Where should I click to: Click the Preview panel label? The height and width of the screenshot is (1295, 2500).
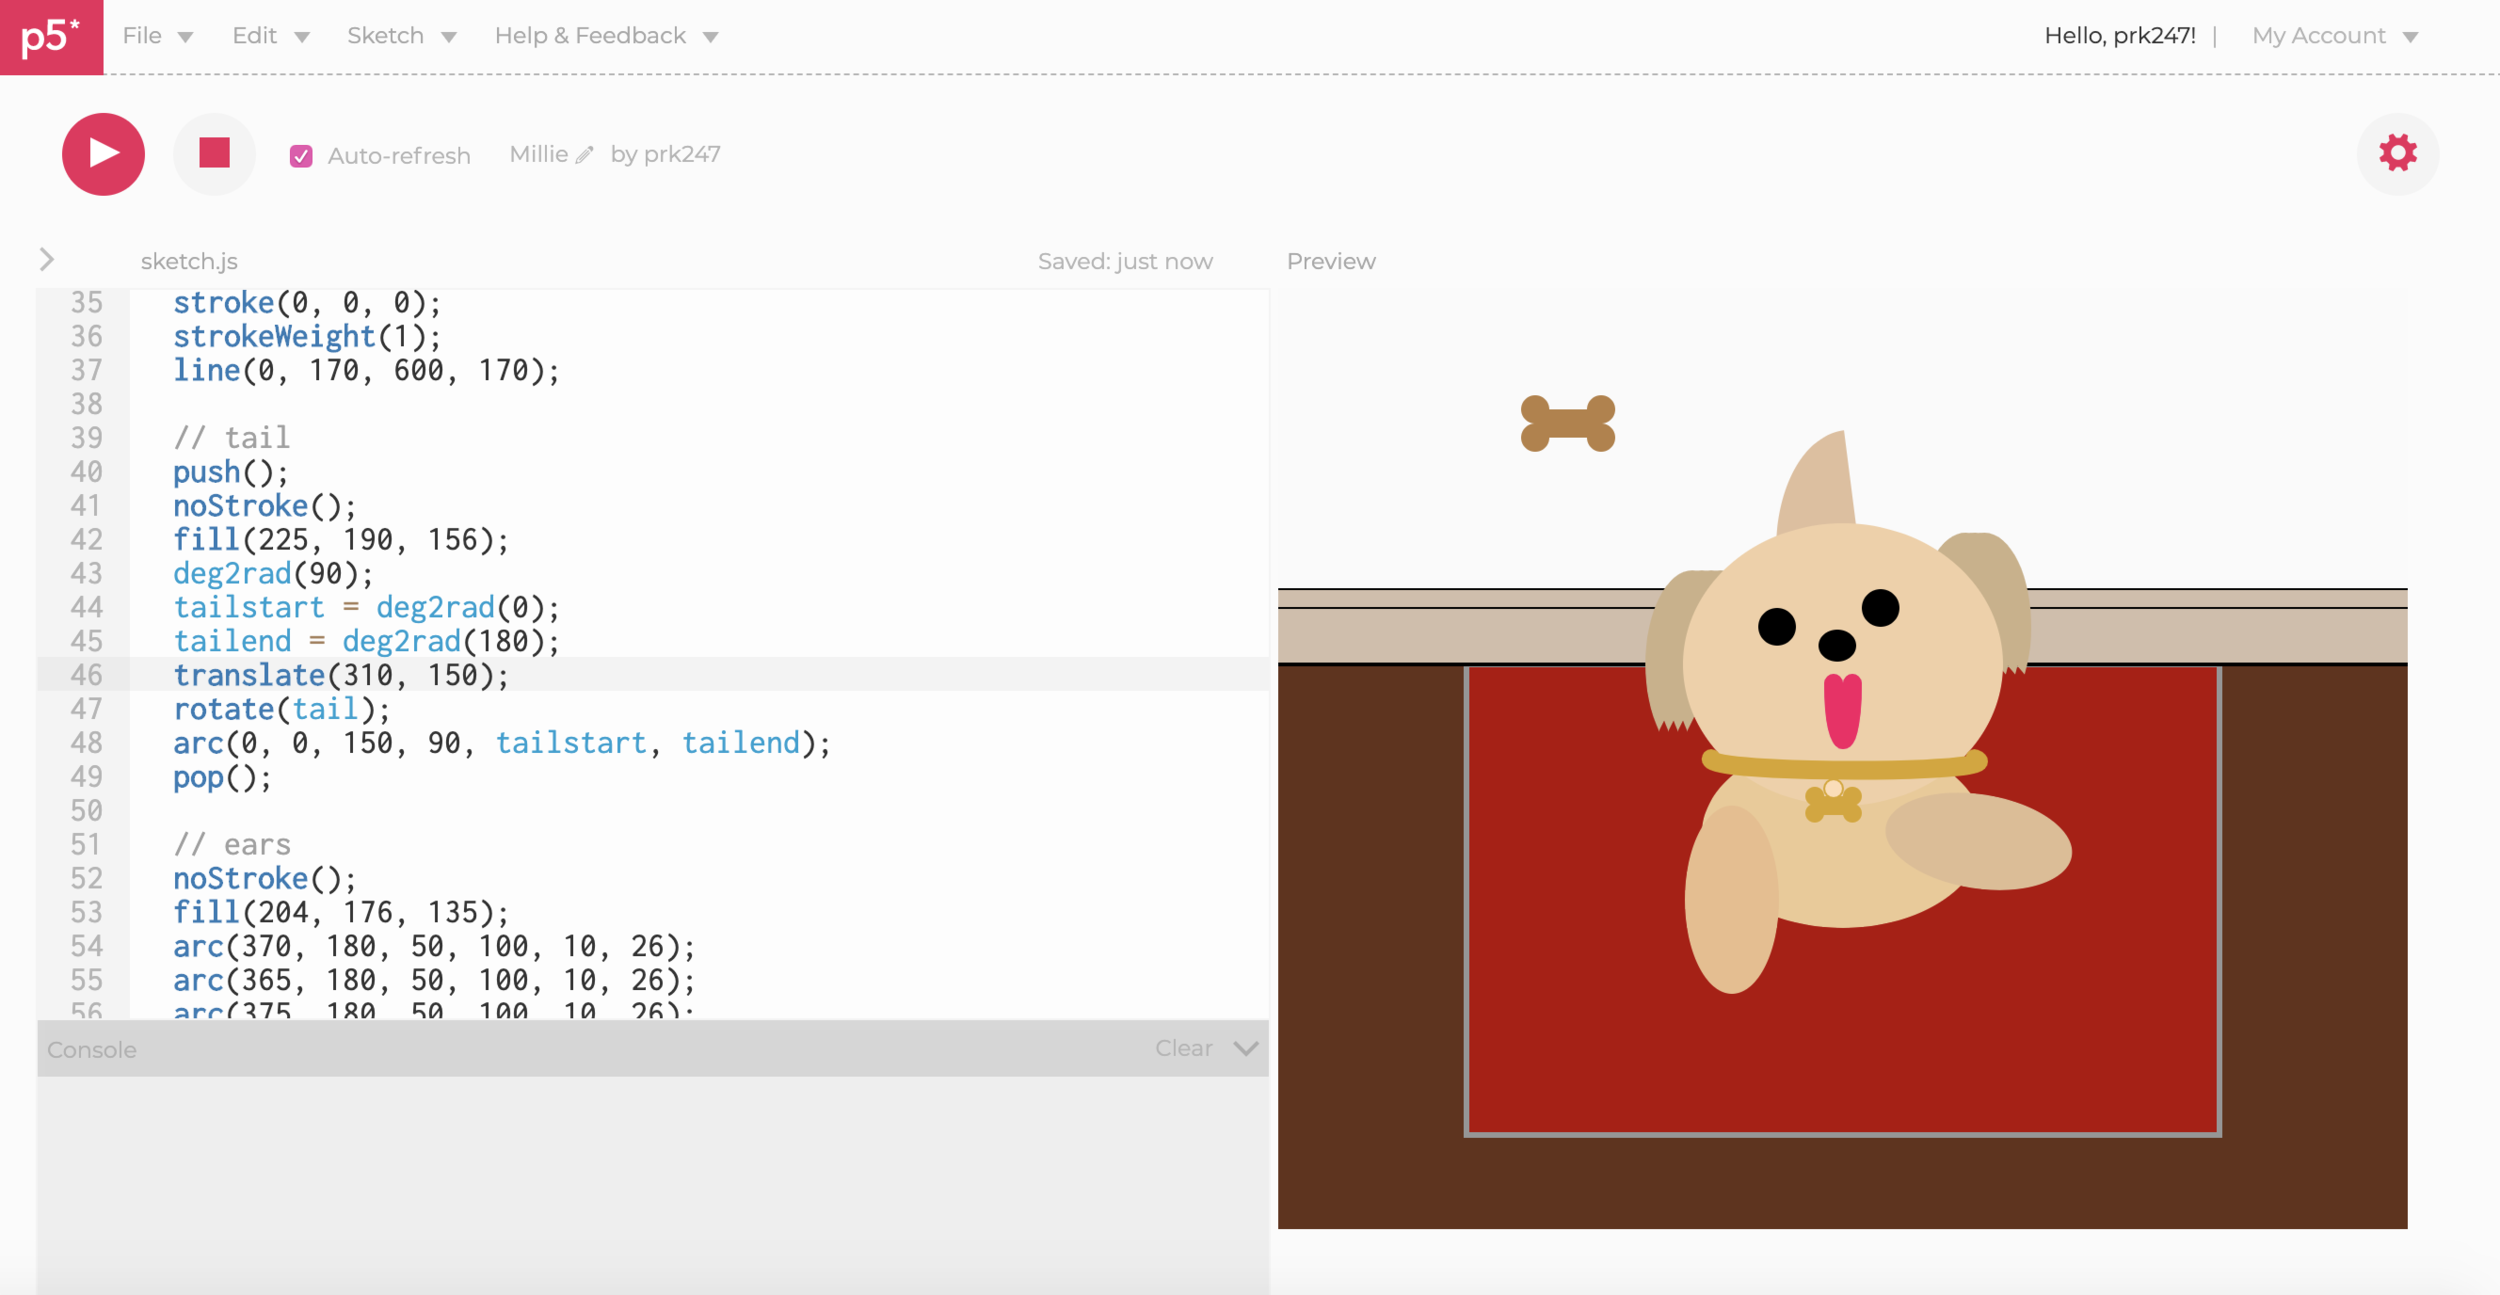tap(1331, 261)
